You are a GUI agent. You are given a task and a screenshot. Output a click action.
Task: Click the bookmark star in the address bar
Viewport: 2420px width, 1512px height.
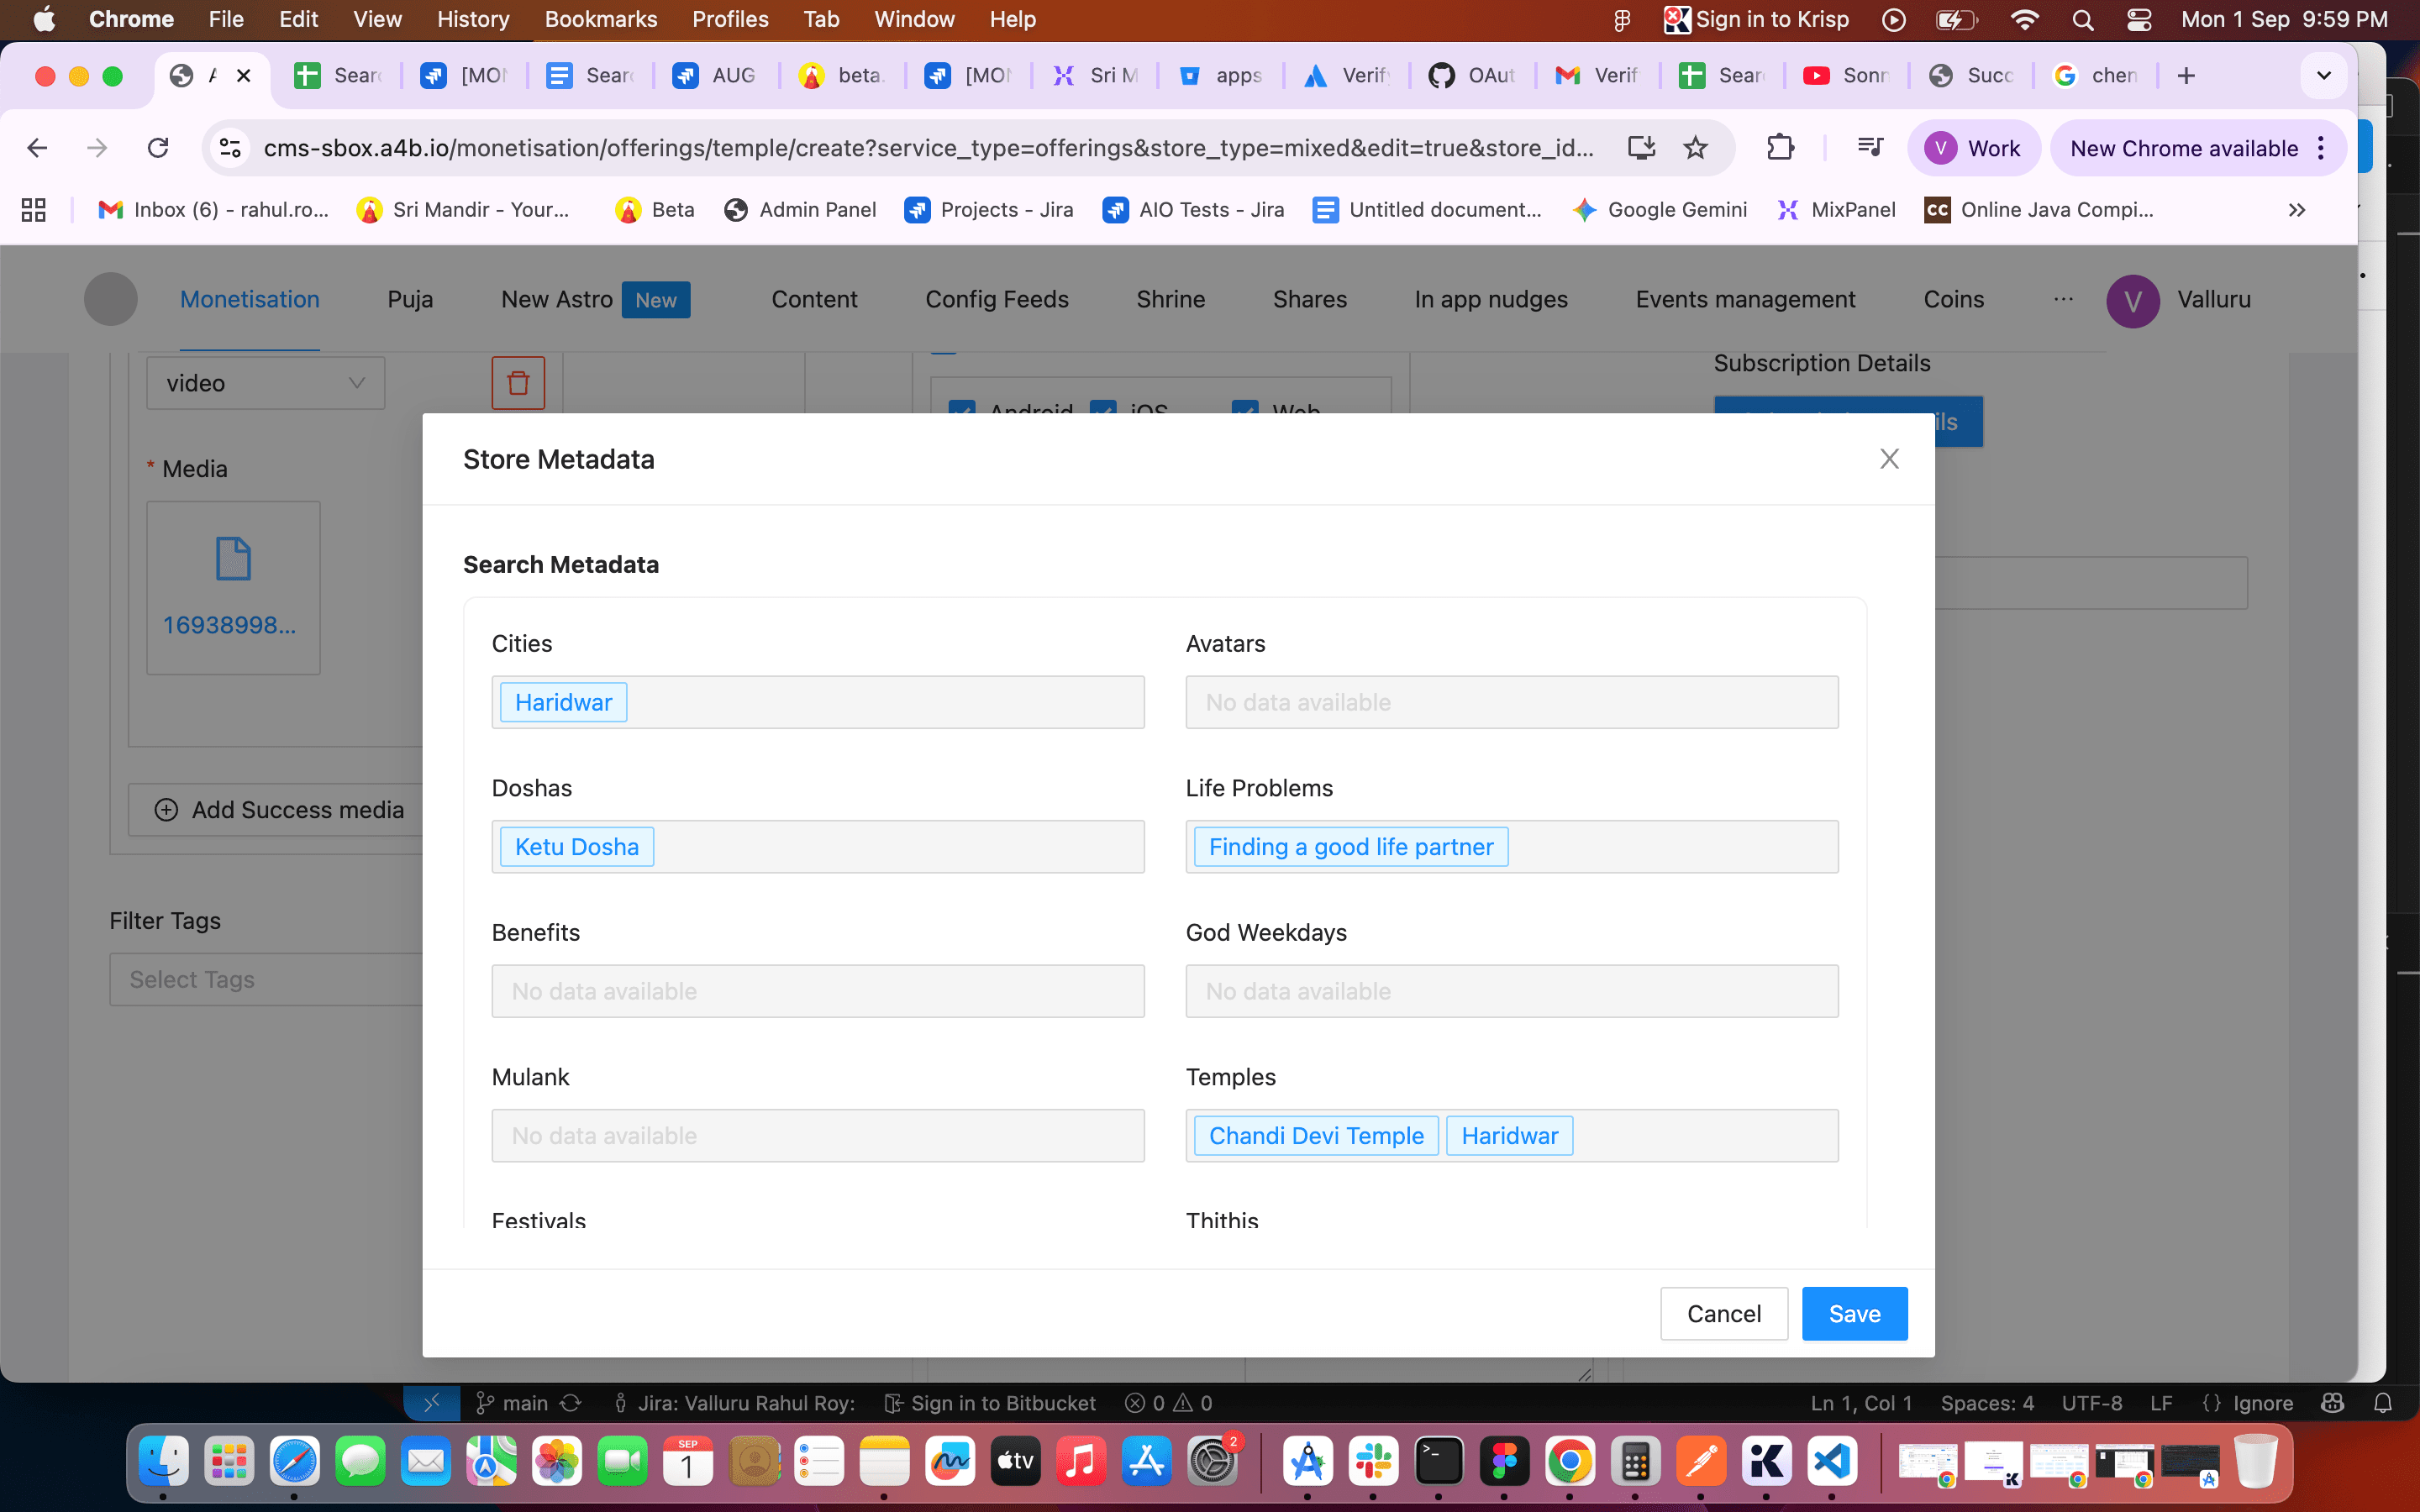1695,147
